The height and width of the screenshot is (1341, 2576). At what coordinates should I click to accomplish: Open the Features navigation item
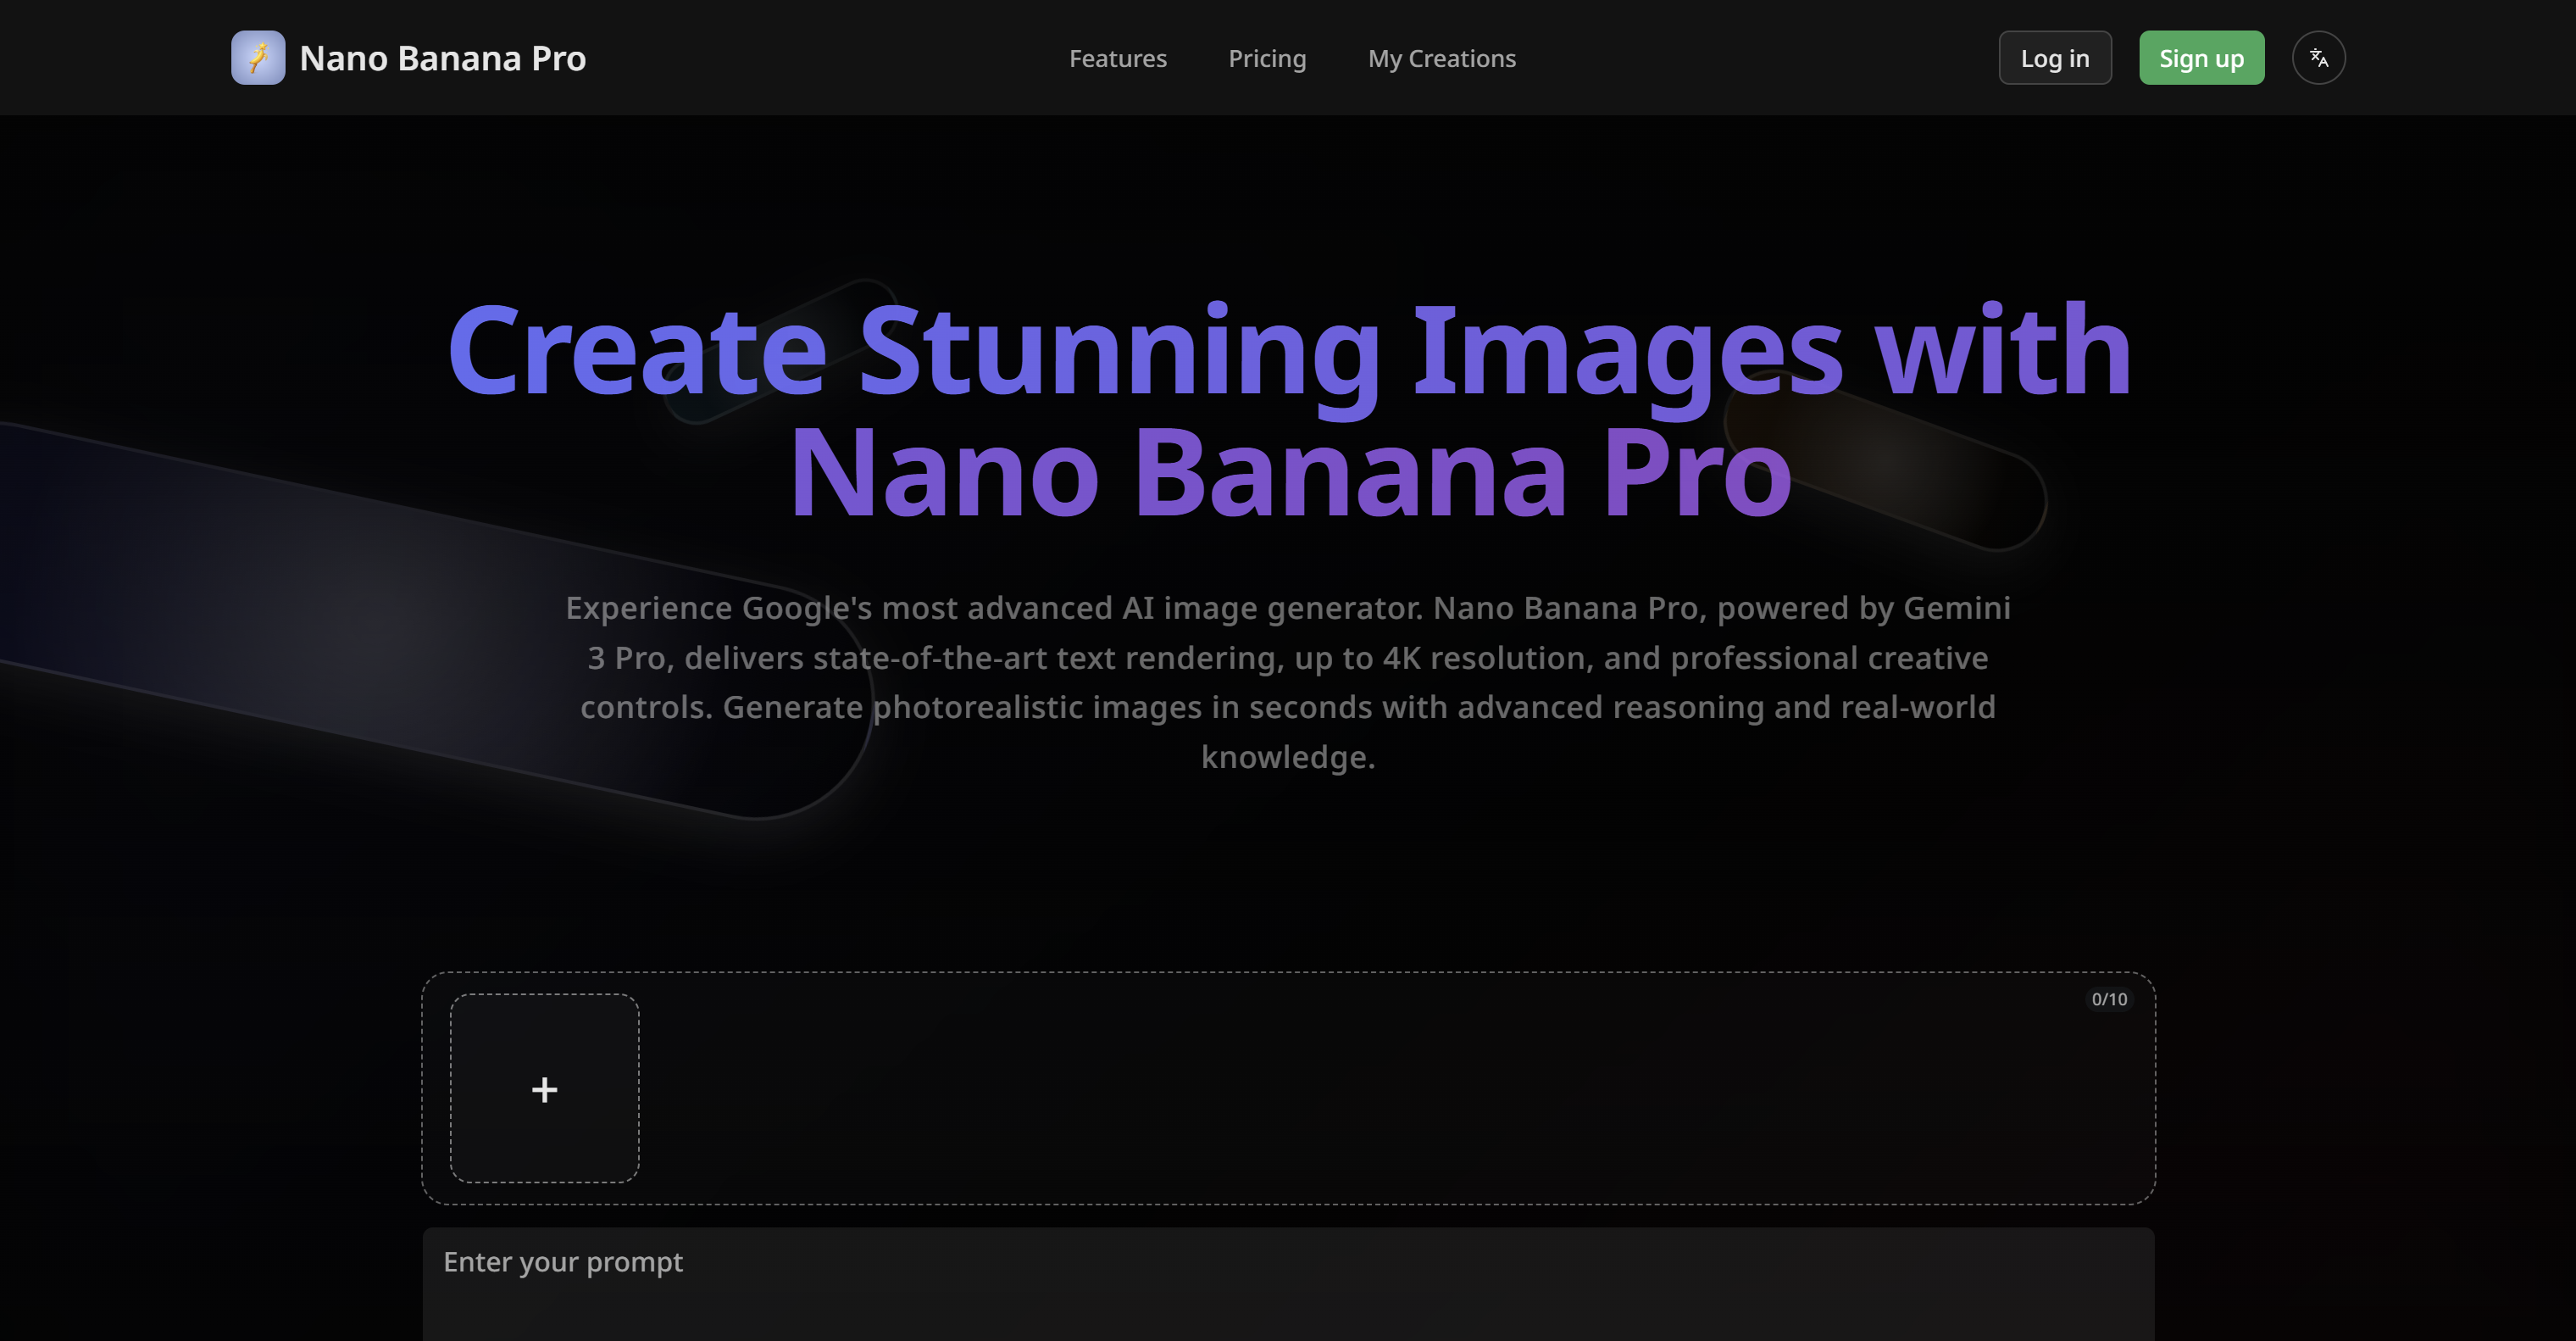[1118, 57]
